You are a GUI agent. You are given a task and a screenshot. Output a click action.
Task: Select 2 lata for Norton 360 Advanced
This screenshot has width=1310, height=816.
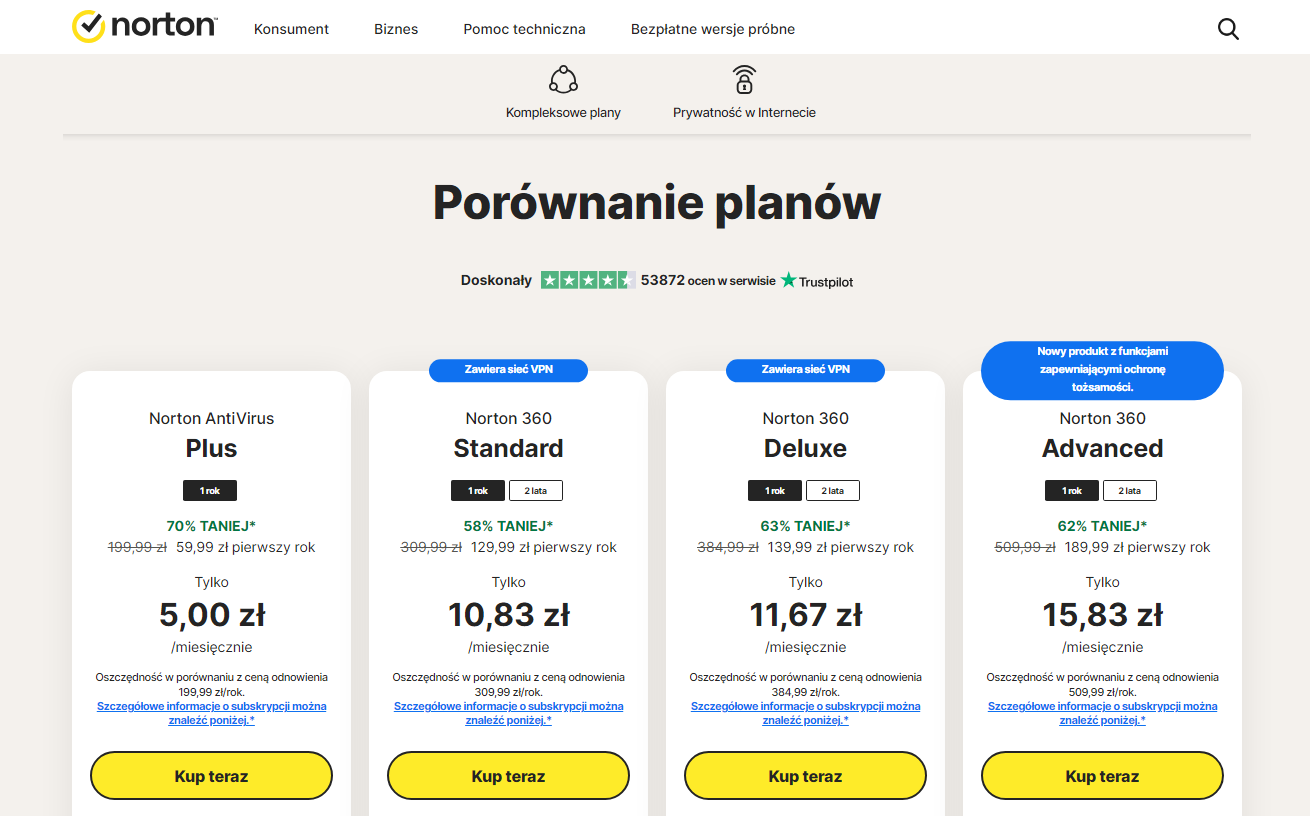pos(1130,490)
